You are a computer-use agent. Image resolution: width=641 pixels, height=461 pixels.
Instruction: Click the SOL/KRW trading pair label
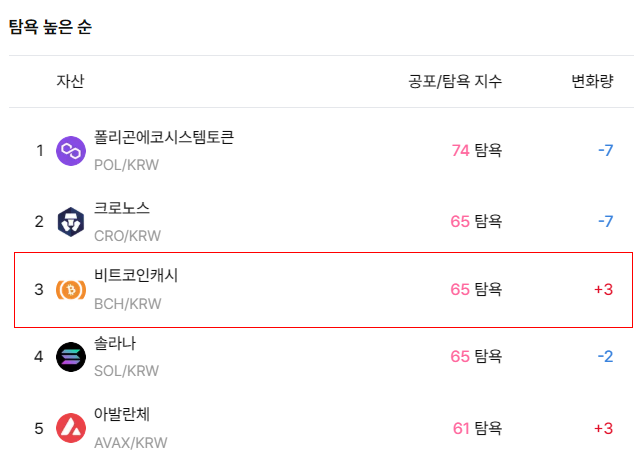[126, 371]
